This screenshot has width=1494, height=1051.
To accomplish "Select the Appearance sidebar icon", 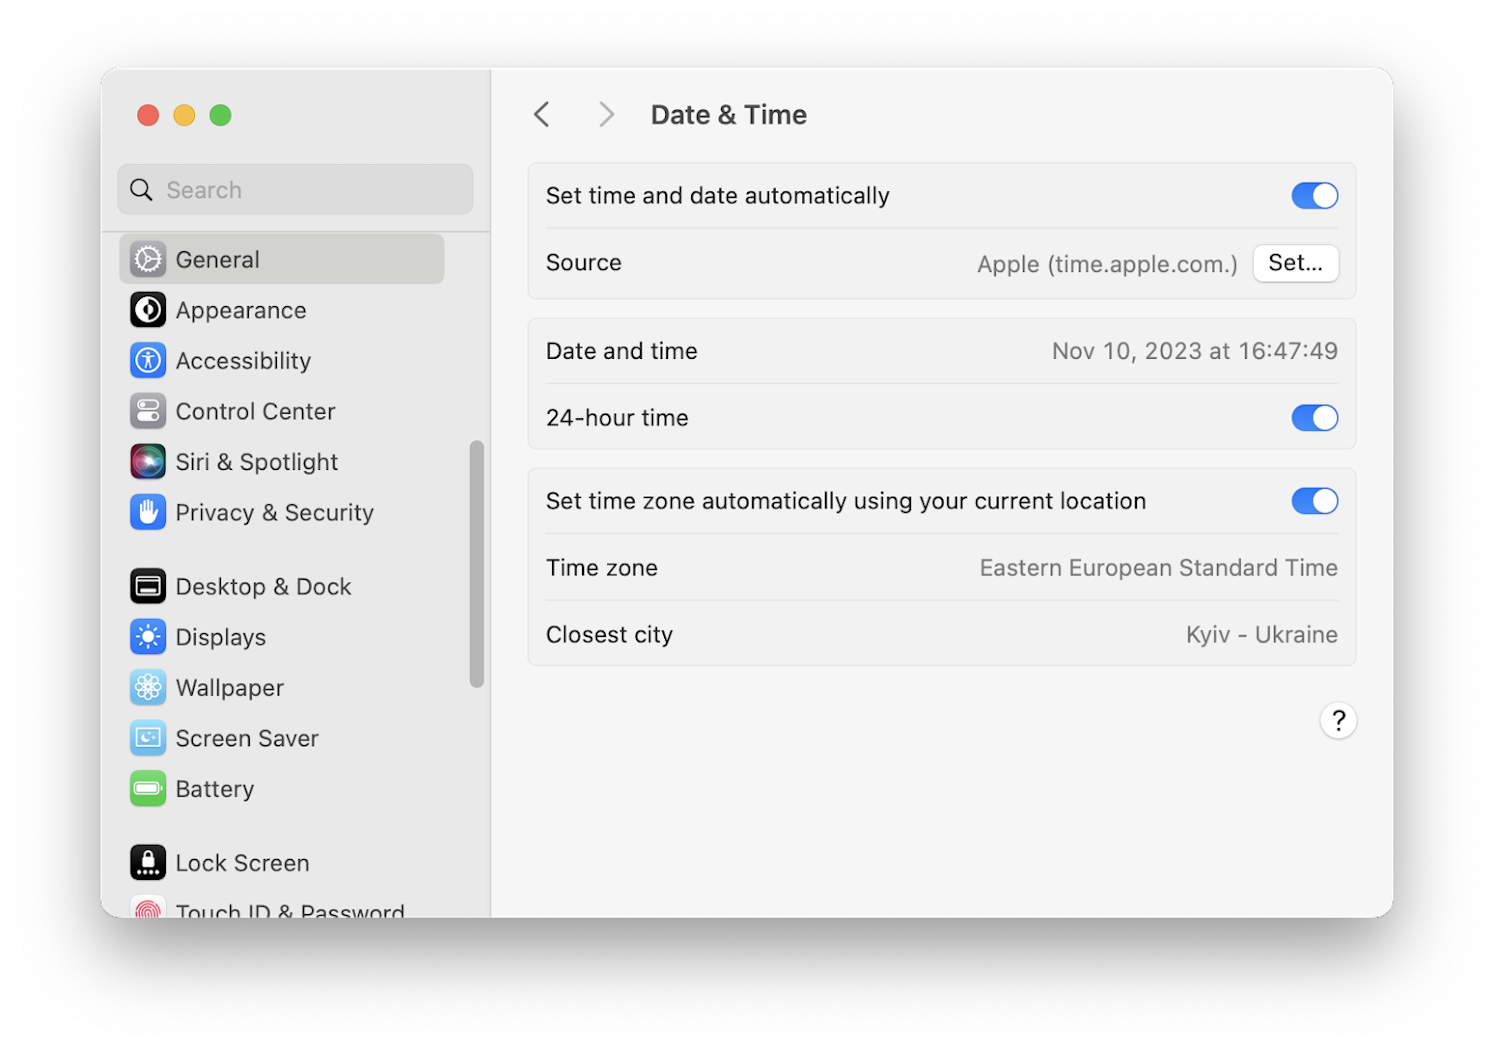I will pyautogui.click(x=147, y=310).
